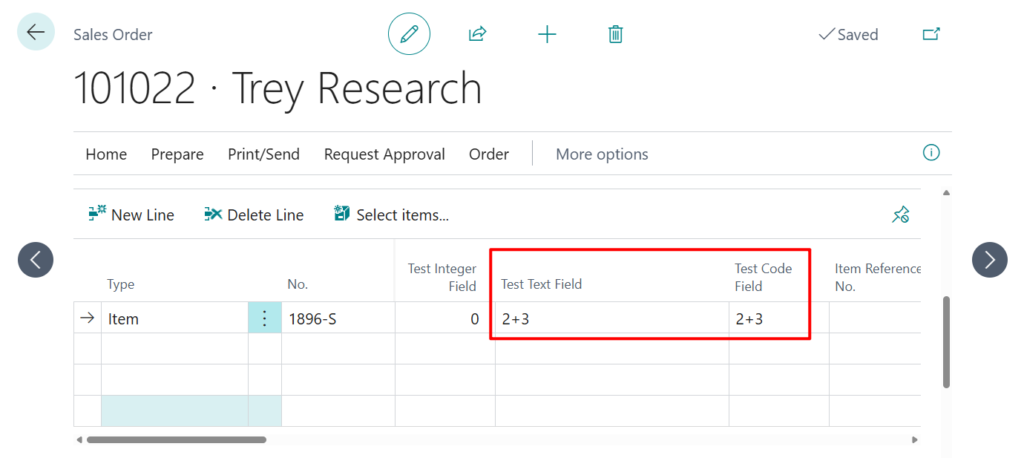Click the Test Text Field cell with 2+3
The width and height of the screenshot is (1024, 458).
tap(610, 319)
